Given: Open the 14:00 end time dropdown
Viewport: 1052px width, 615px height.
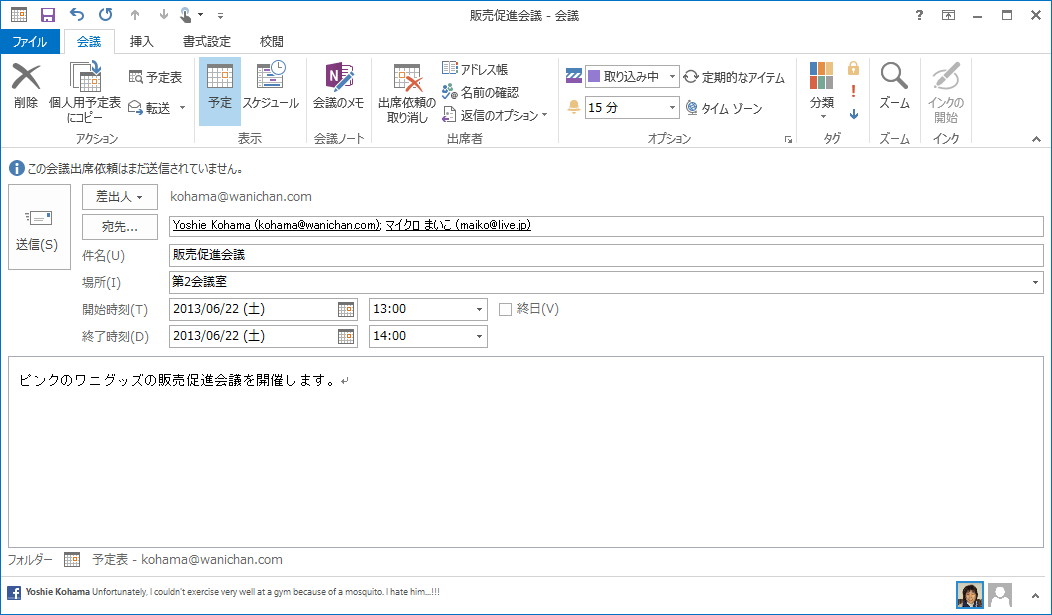Looking at the screenshot, I should coord(479,336).
